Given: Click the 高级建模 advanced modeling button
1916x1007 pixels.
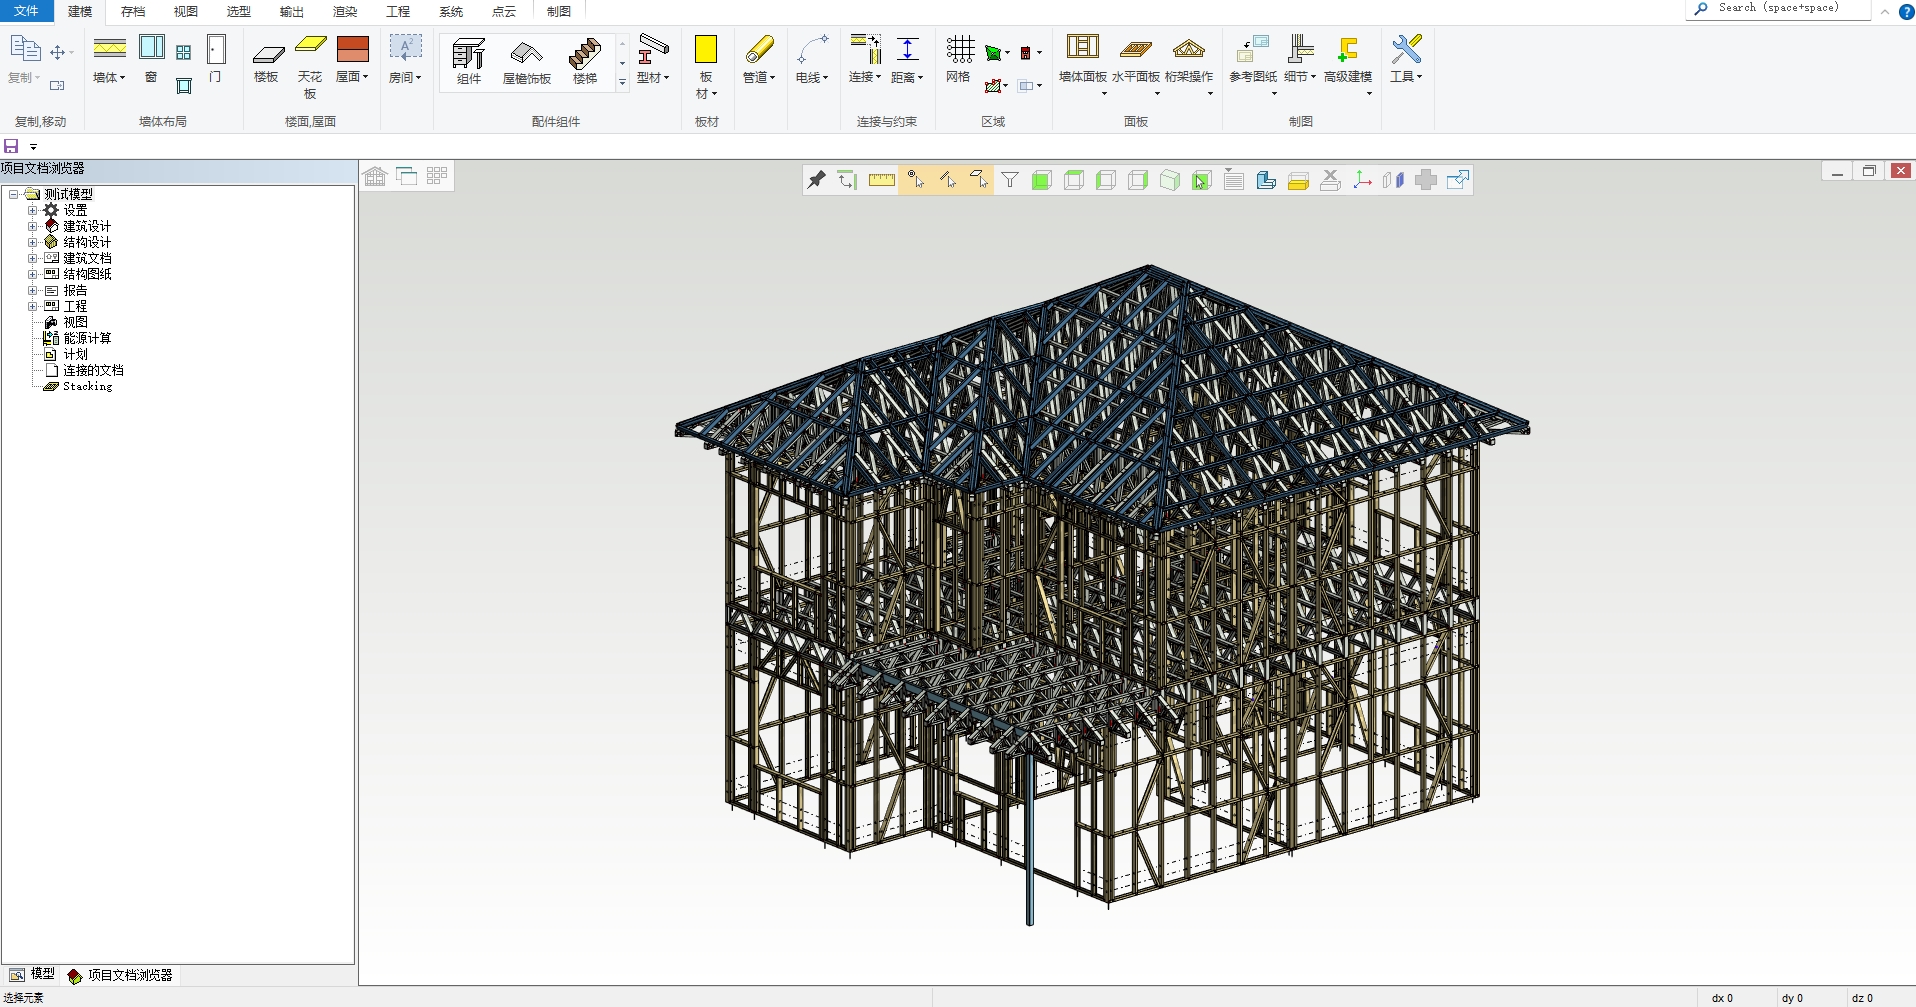Looking at the screenshot, I should [1348, 65].
